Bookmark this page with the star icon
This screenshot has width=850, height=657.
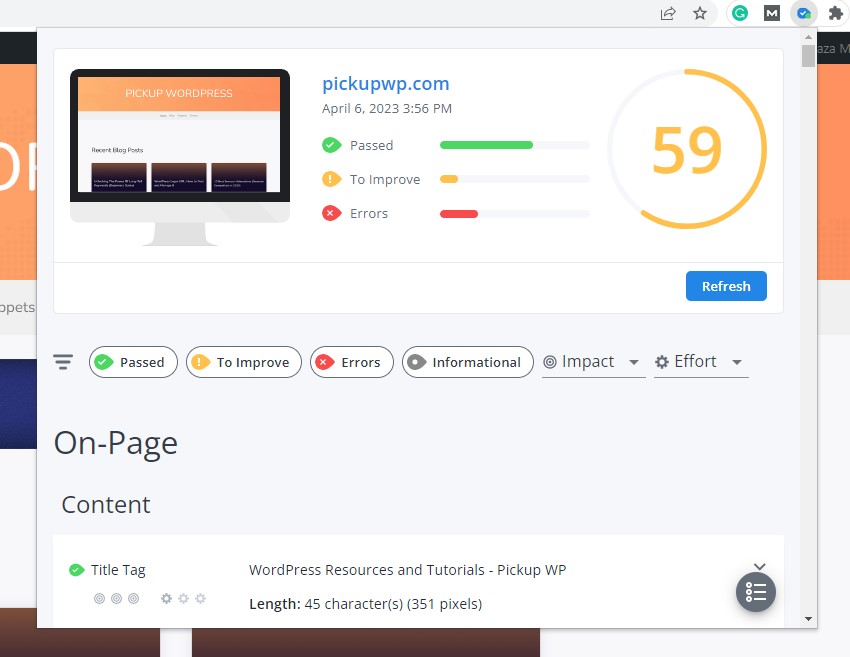[x=700, y=13]
